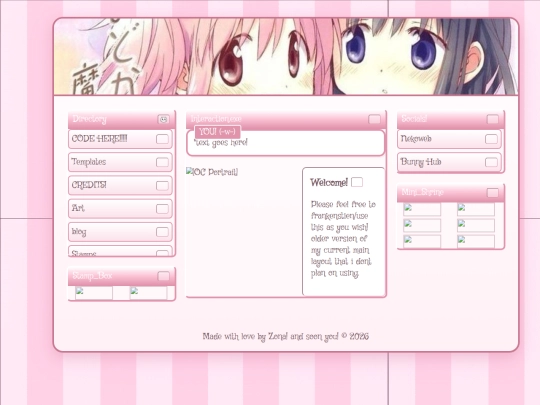The image size is (540, 405).
Task: Click the middle-right broken image in Mini_Shrine
Action: [x=476, y=226]
